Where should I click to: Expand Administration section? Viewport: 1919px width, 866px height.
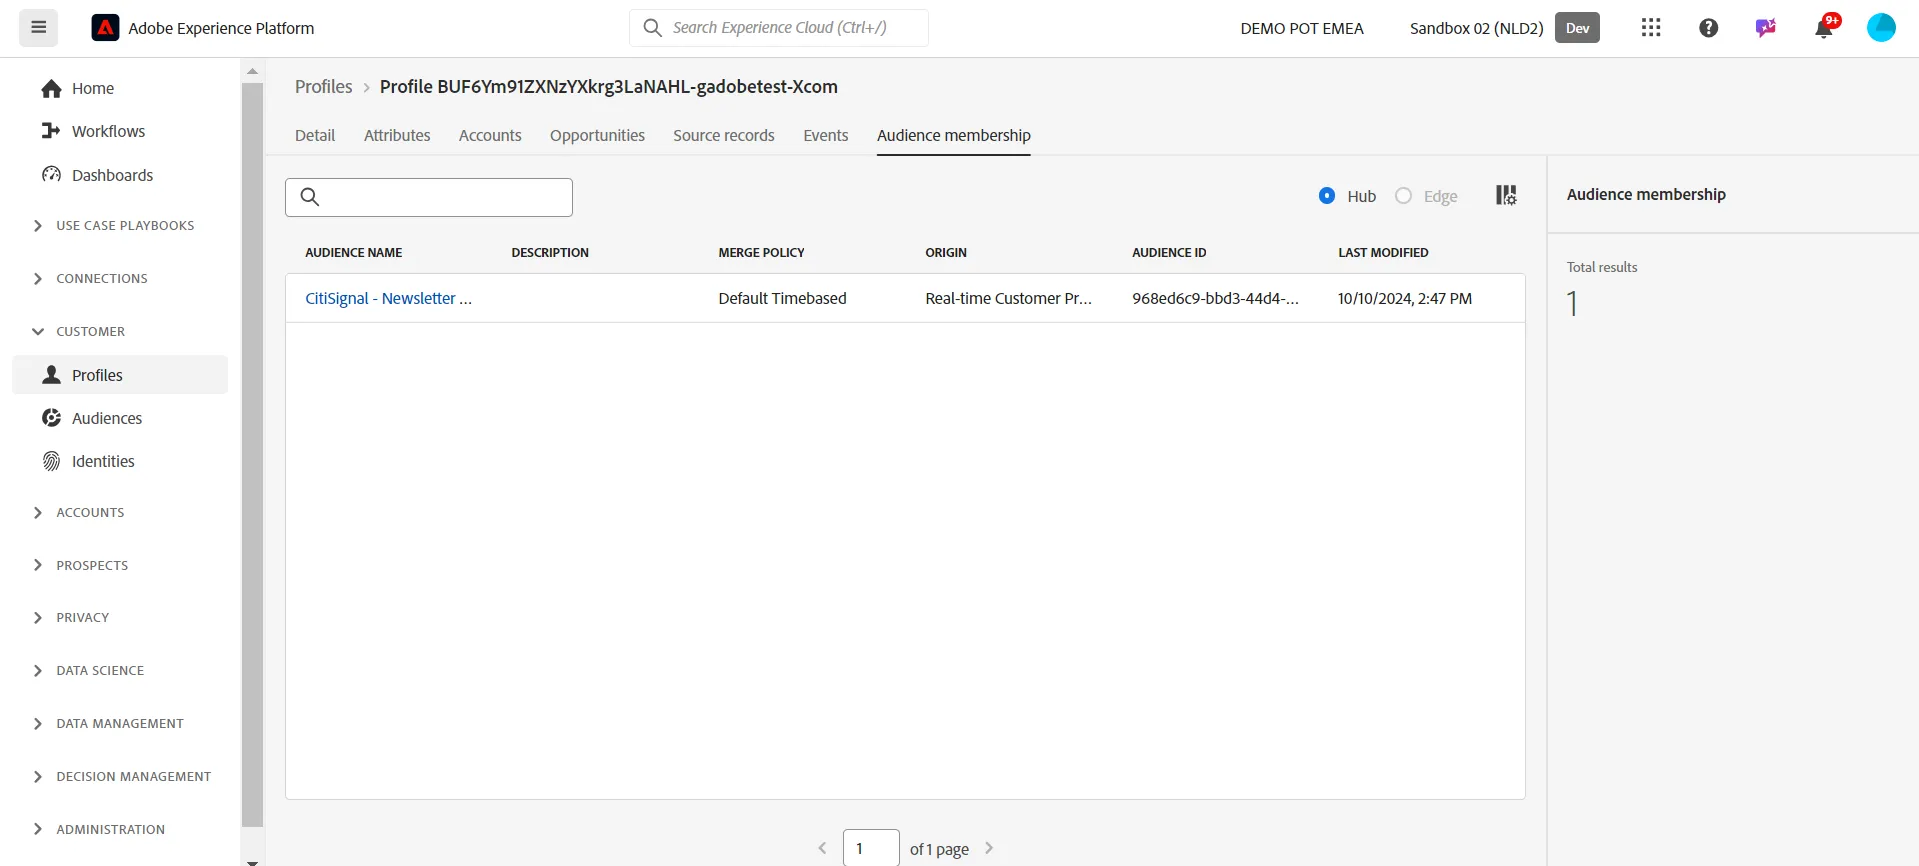click(98, 829)
